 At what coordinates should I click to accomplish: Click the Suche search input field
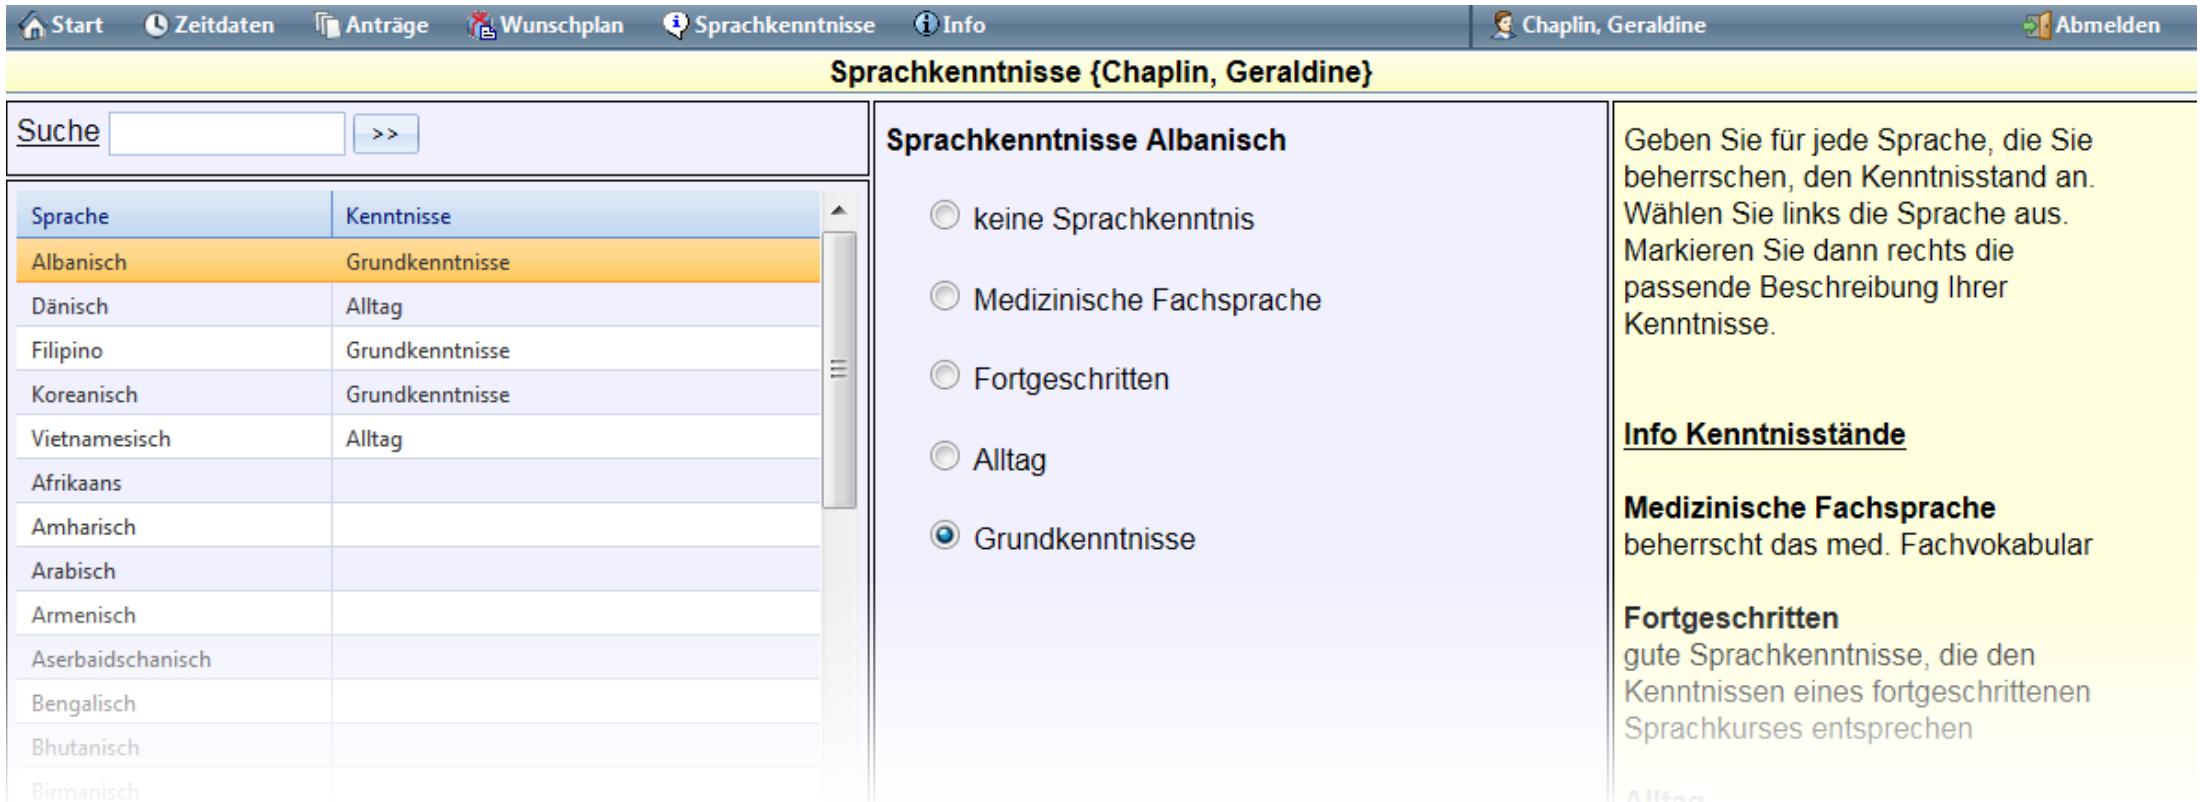pyautogui.click(x=227, y=134)
